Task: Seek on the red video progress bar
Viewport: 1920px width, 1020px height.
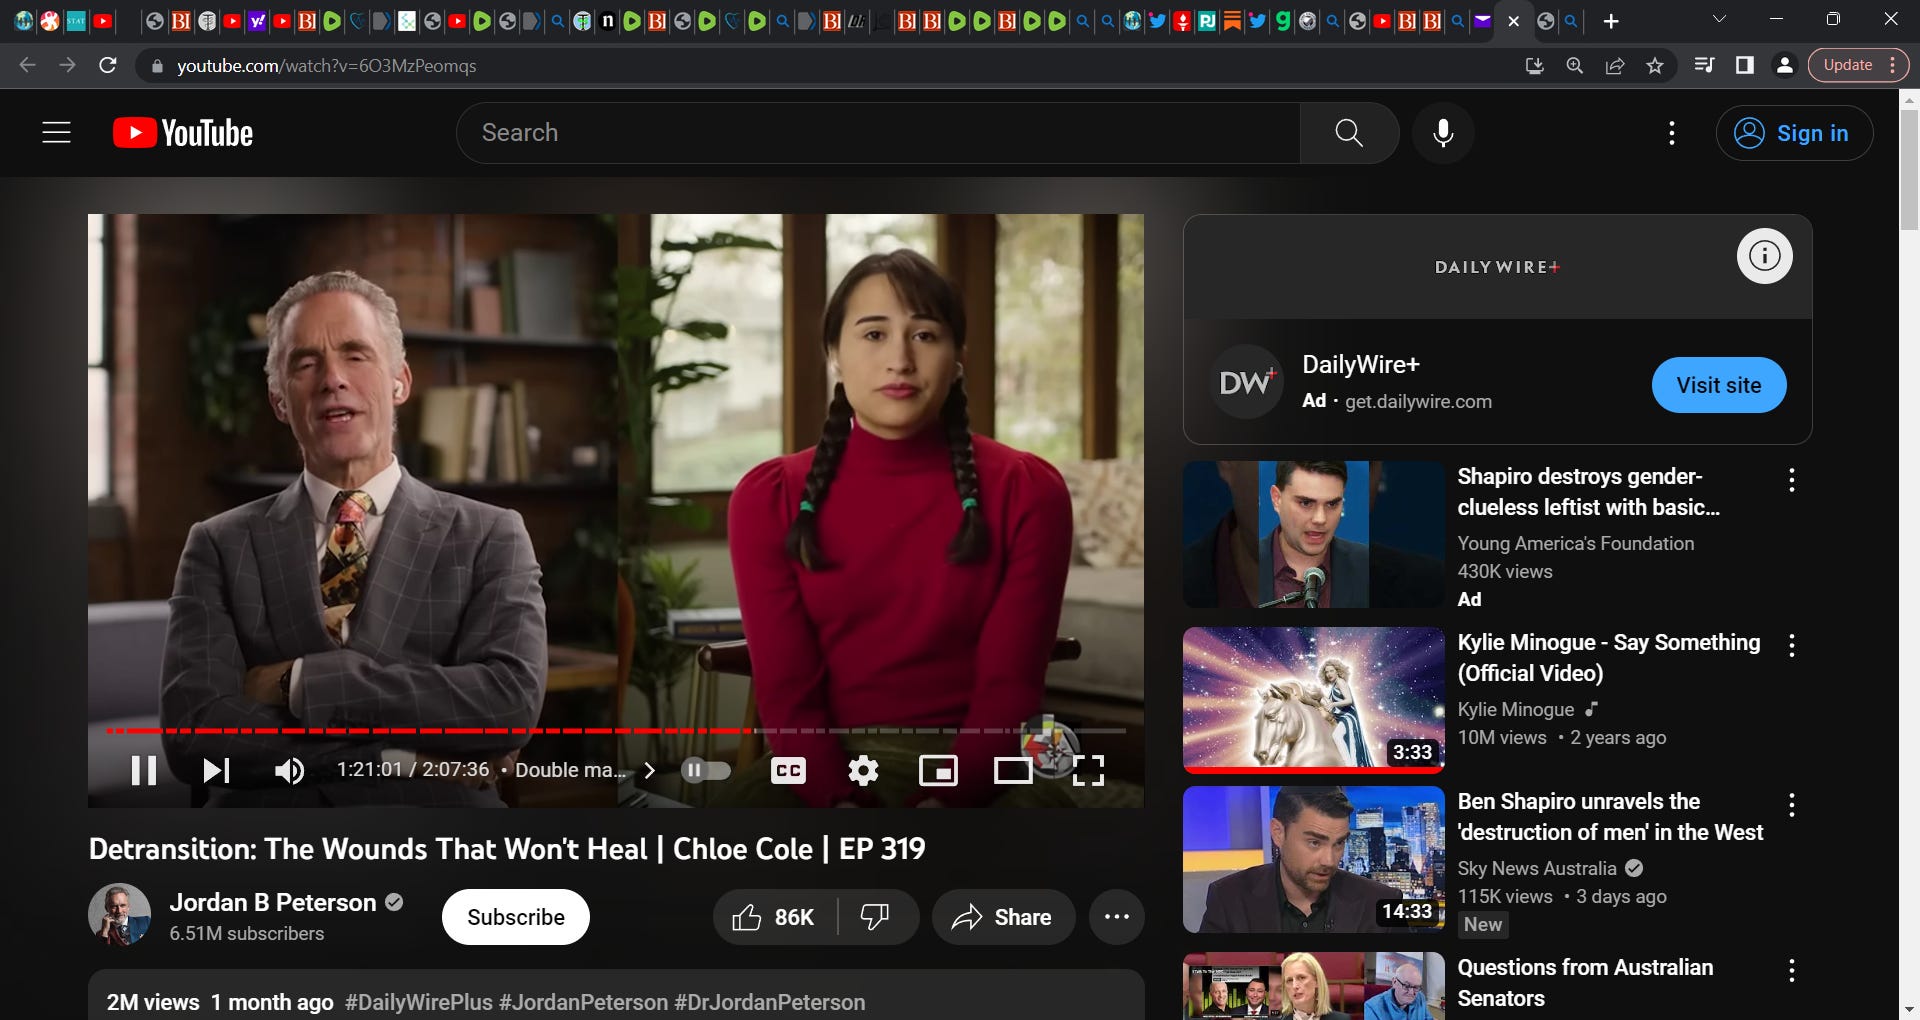Action: tap(616, 731)
